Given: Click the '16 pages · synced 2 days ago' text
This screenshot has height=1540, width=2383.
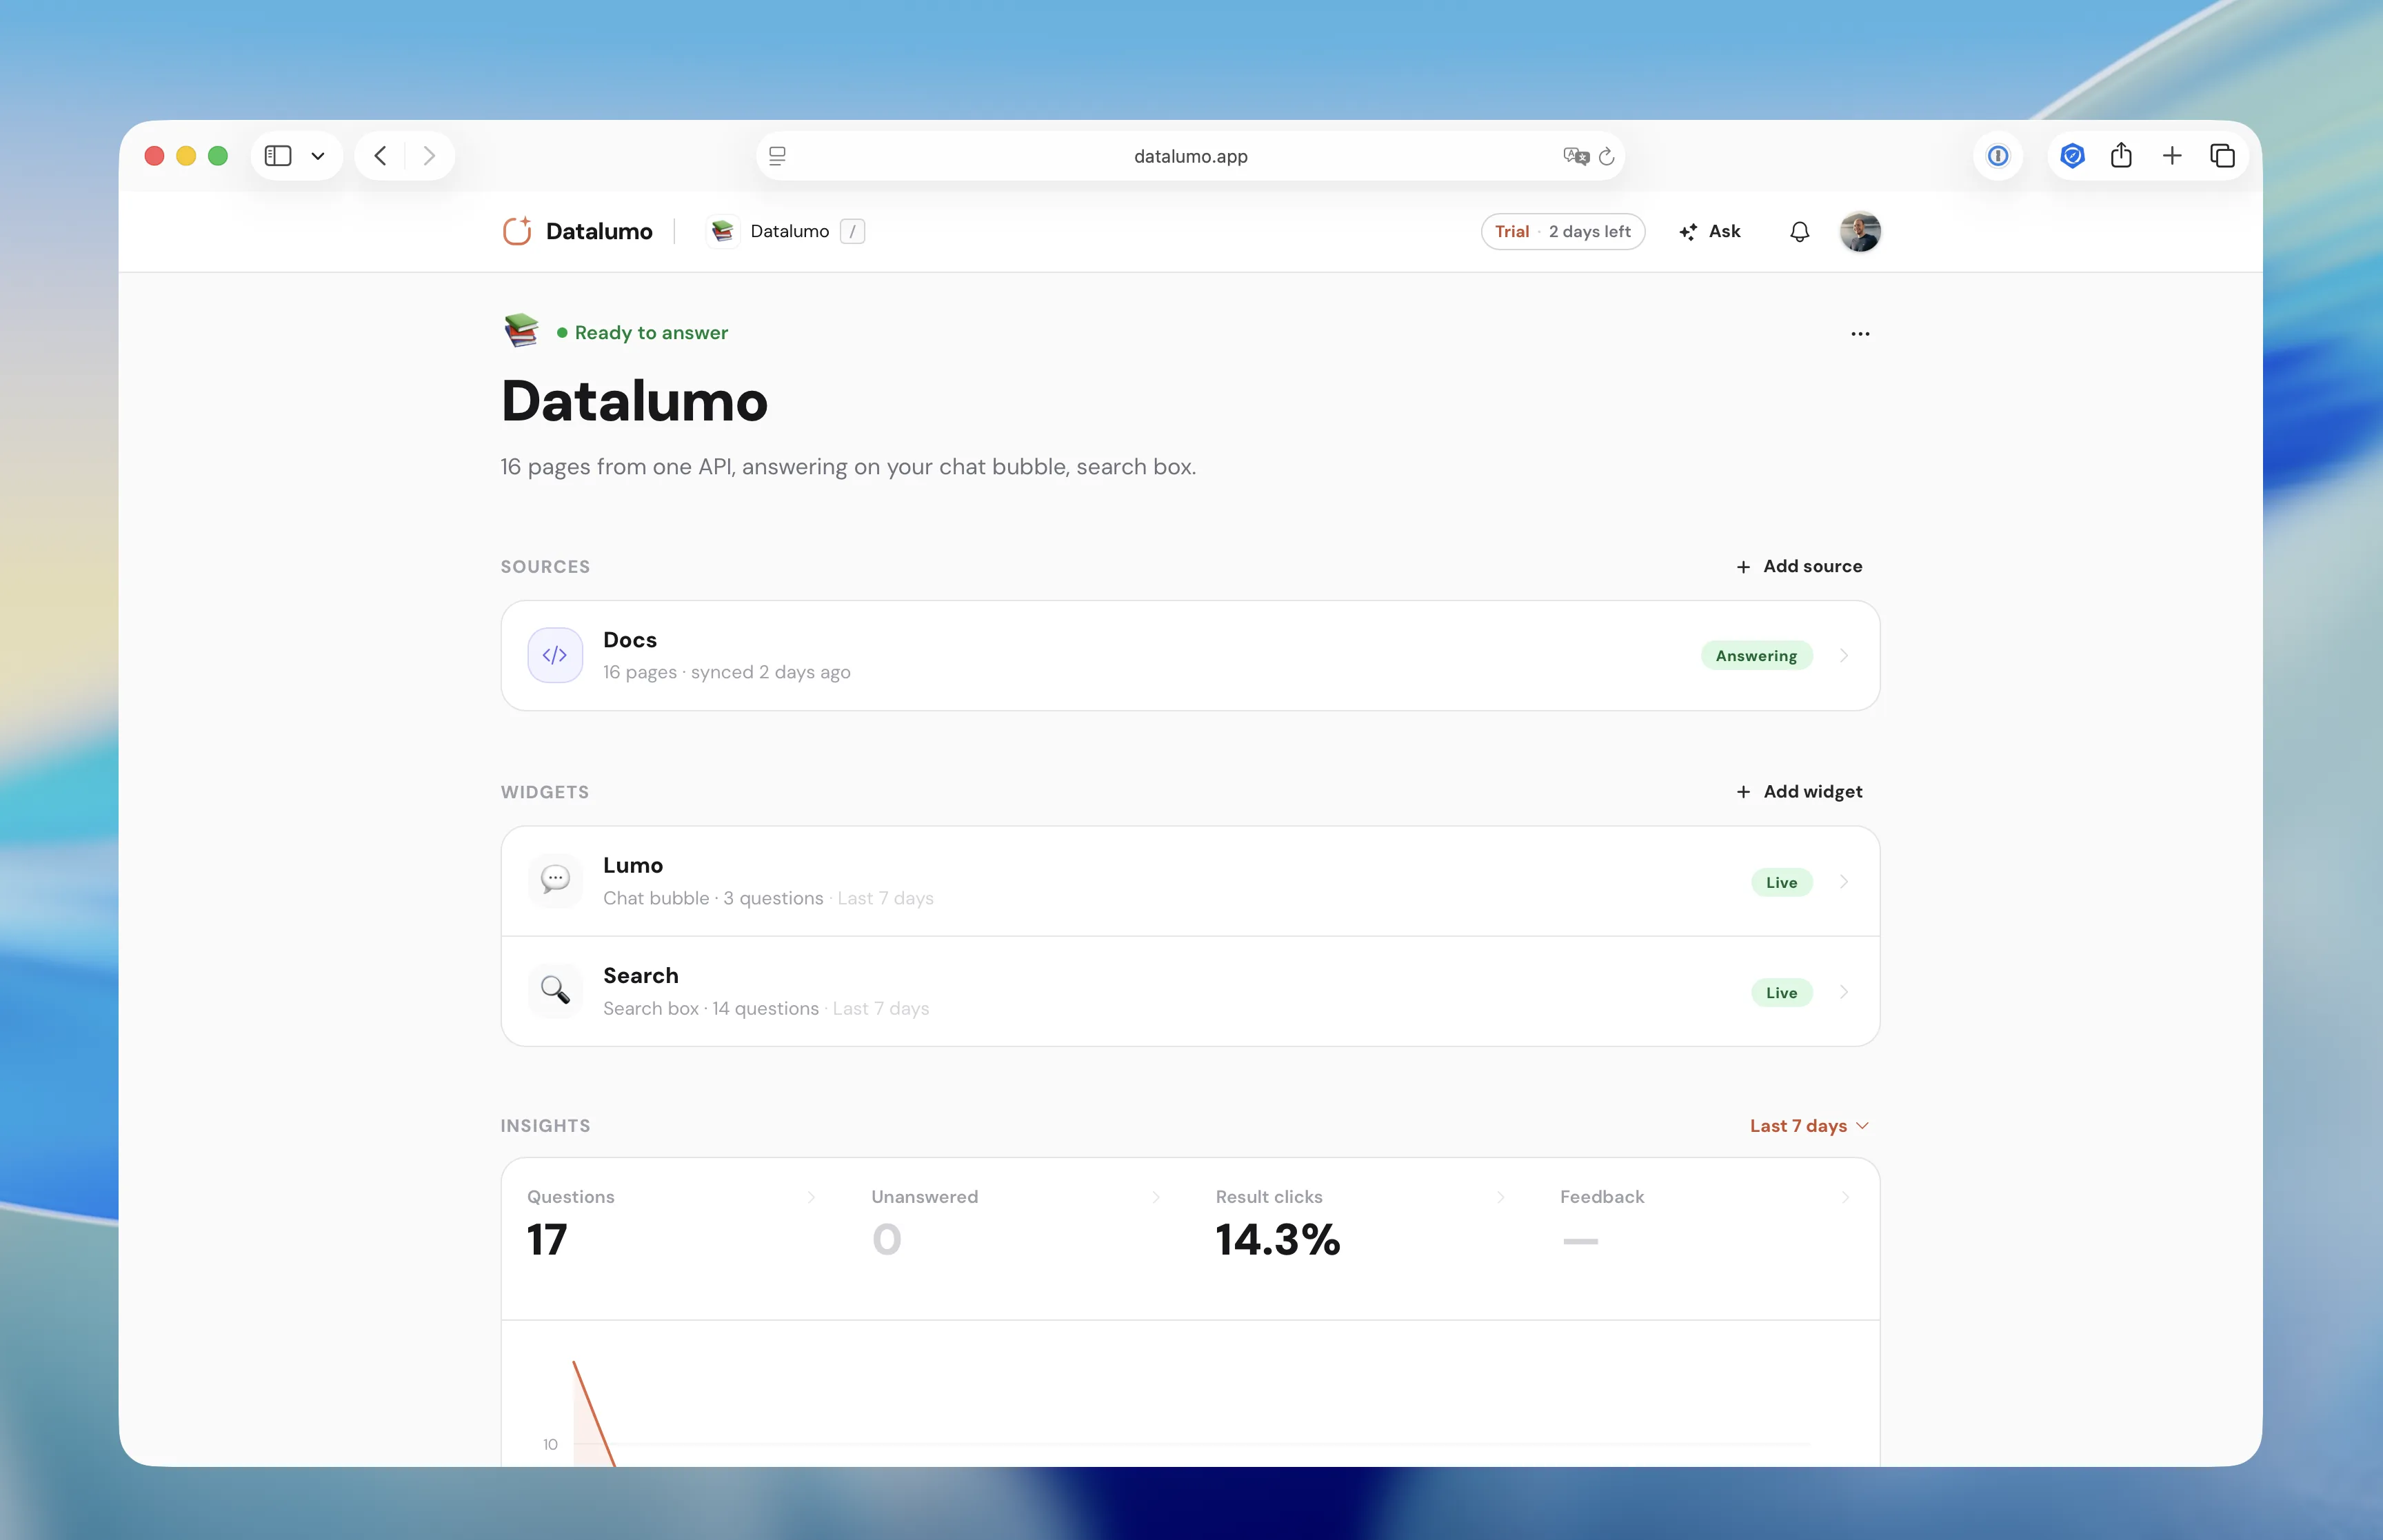Looking at the screenshot, I should click(x=727, y=672).
